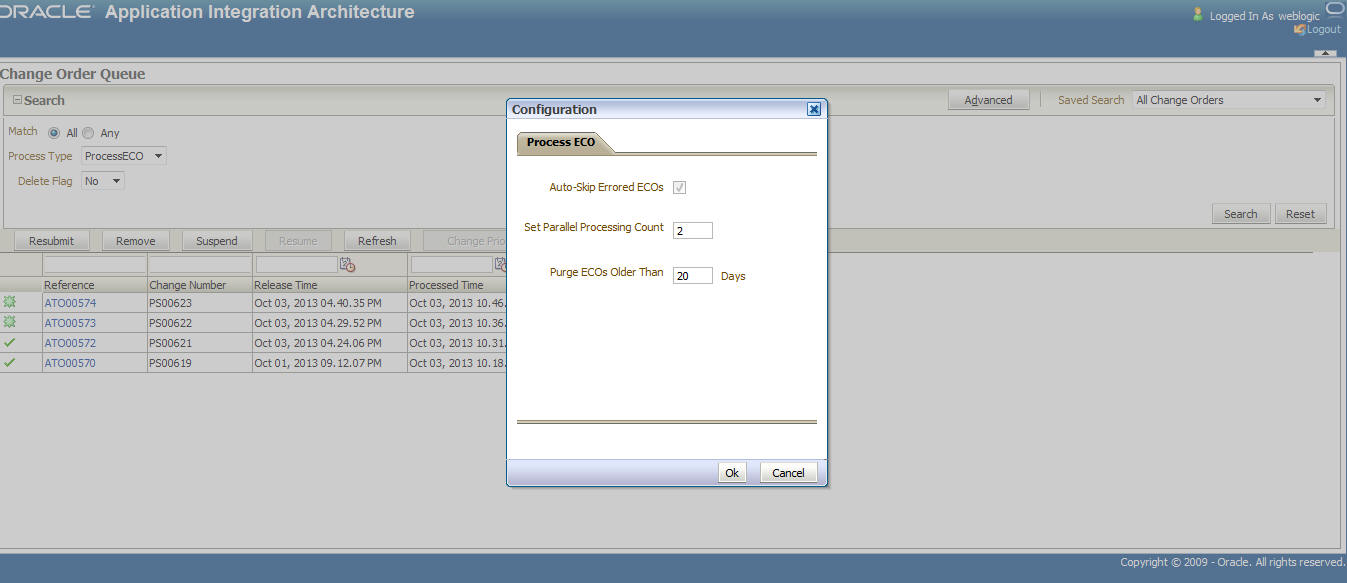The height and width of the screenshot is (583, 1347).
Task: Click Cancel in Configuration dialog
Action: click(788, 473)
